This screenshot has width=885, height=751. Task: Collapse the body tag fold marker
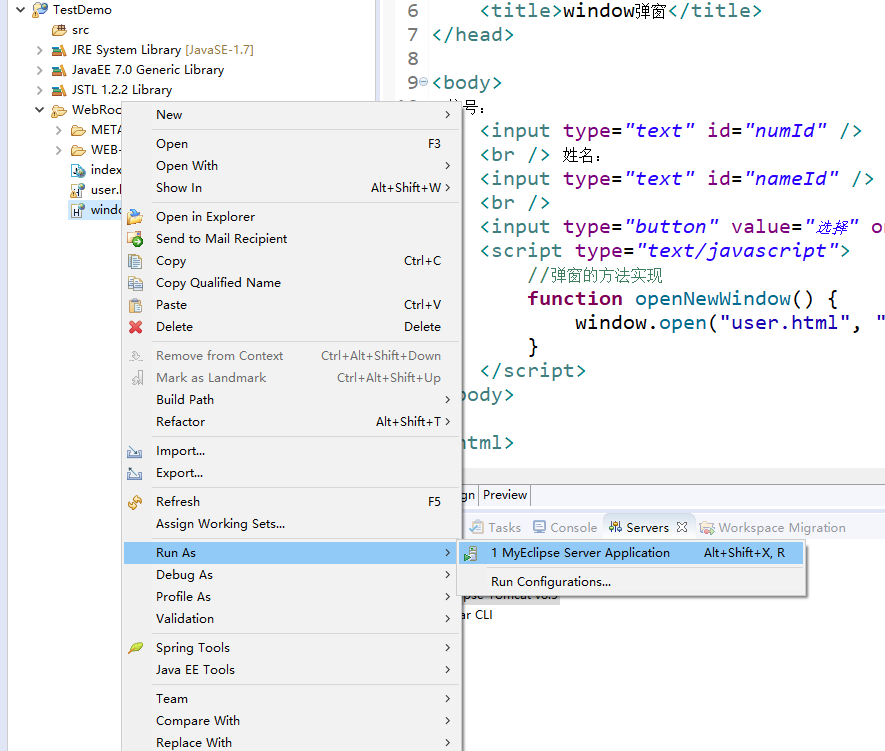pyautogui.click(x=423, y=81)
